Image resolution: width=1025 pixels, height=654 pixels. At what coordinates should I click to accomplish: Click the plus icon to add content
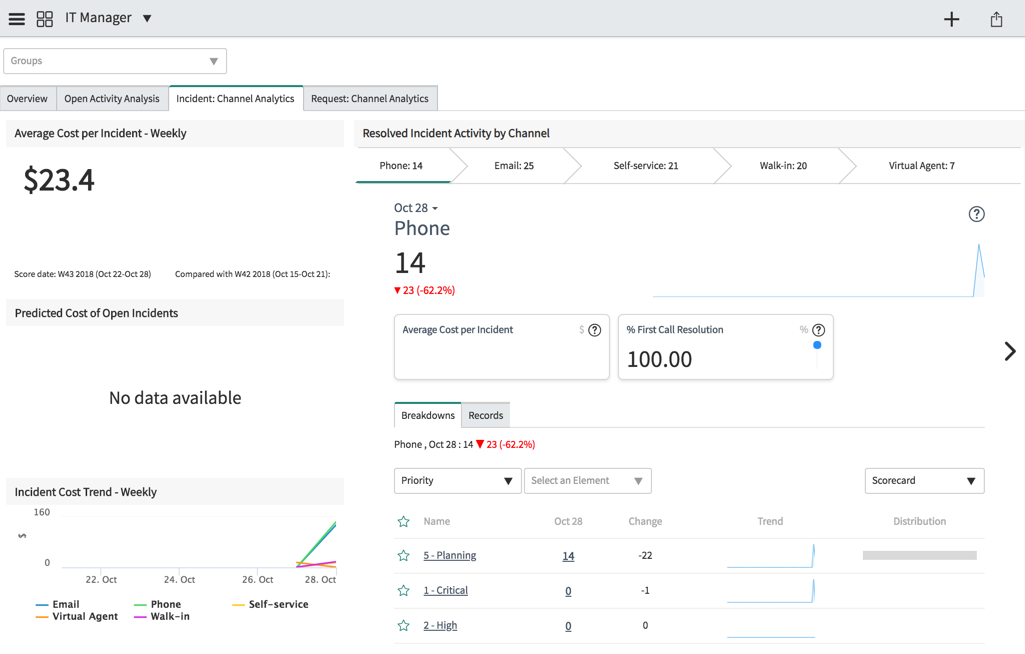coord(951,19)
